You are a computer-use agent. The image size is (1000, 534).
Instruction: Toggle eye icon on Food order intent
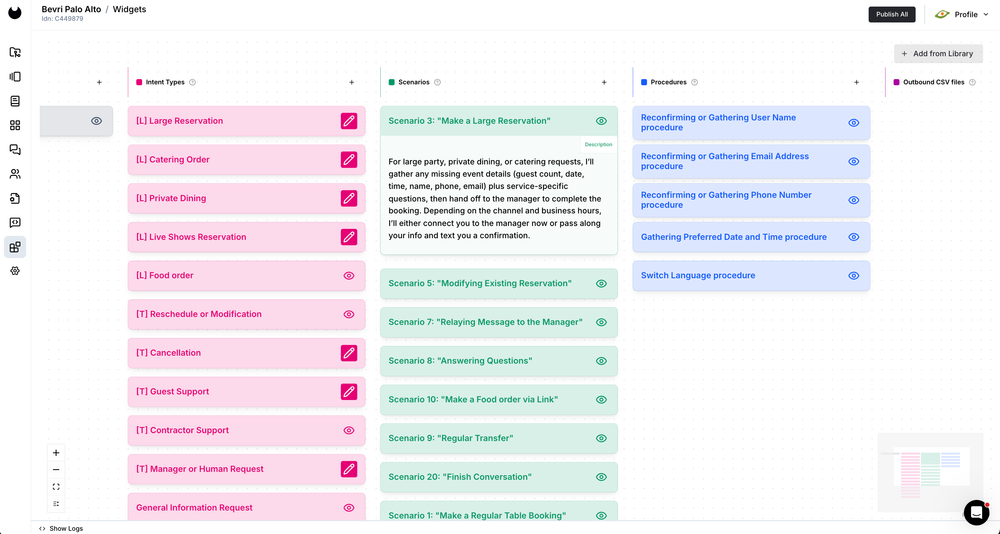coord(349,275)
